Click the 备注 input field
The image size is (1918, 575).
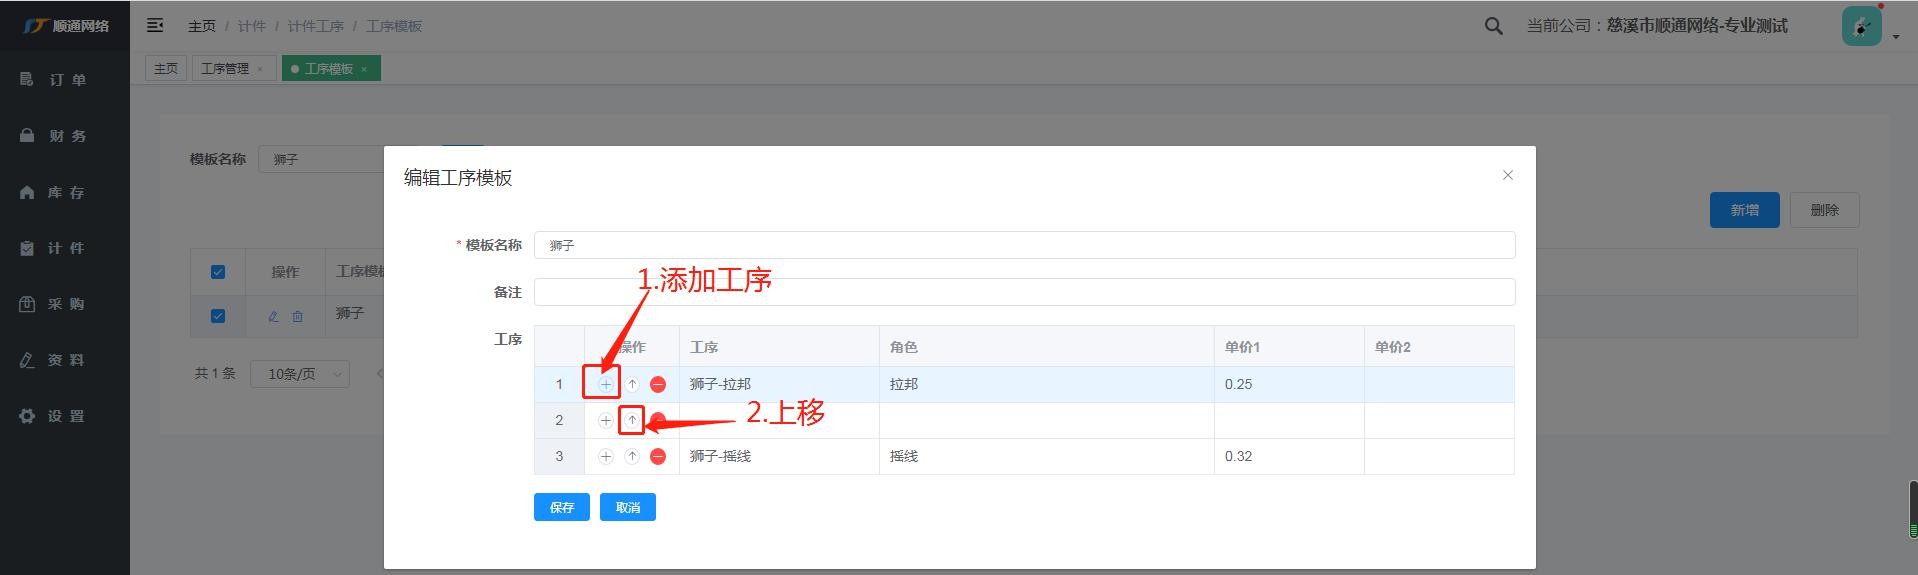pyautogui.click(x=1024, y=292)
